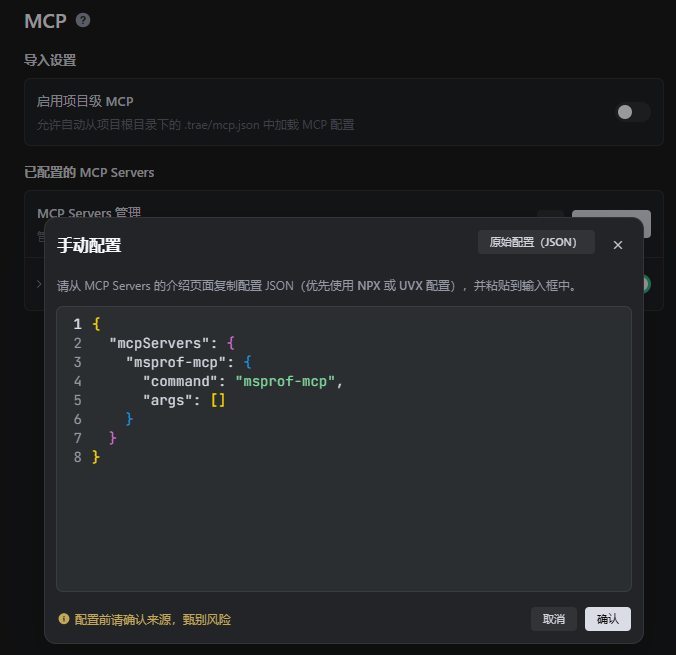Click the 确认 button
Screen dimensions: 676x655
coord(607,619)
